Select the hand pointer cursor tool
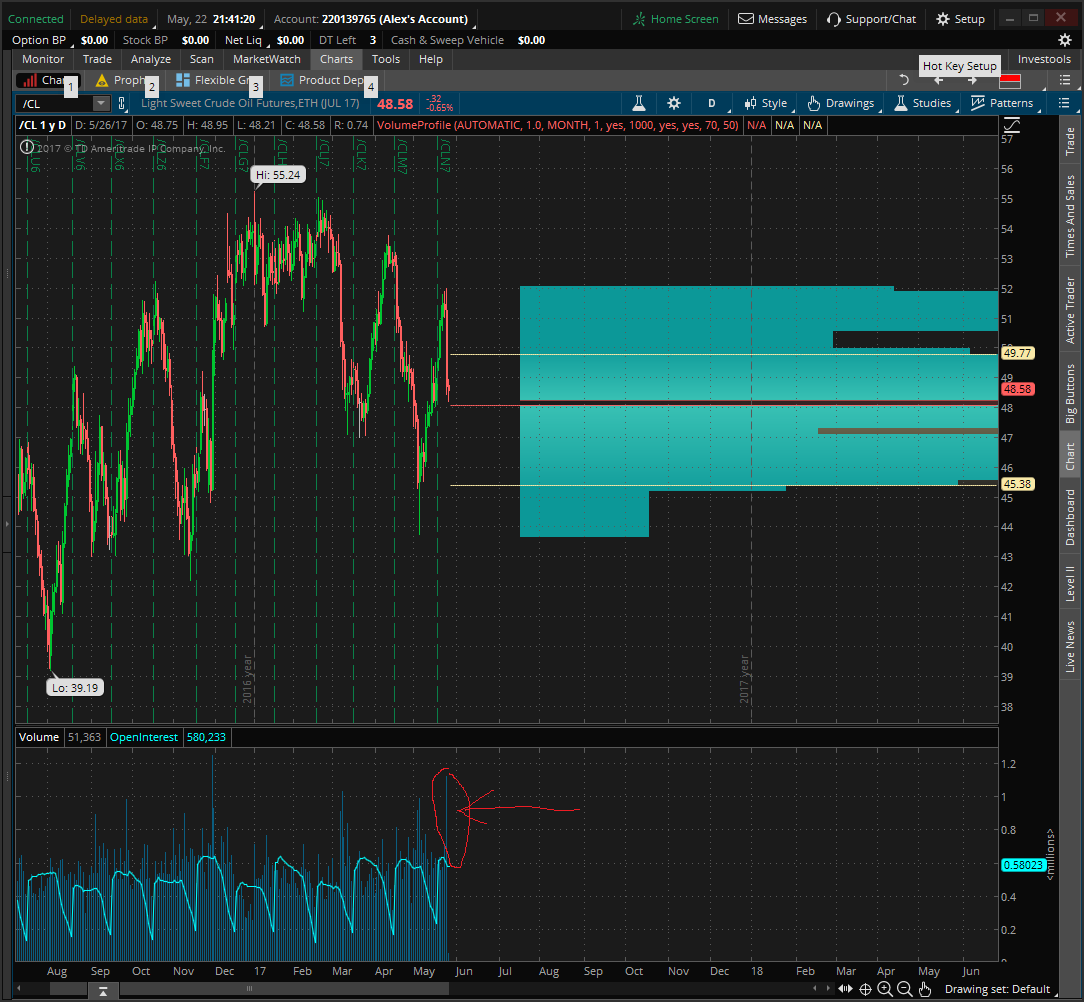 (x=924, y=989)
